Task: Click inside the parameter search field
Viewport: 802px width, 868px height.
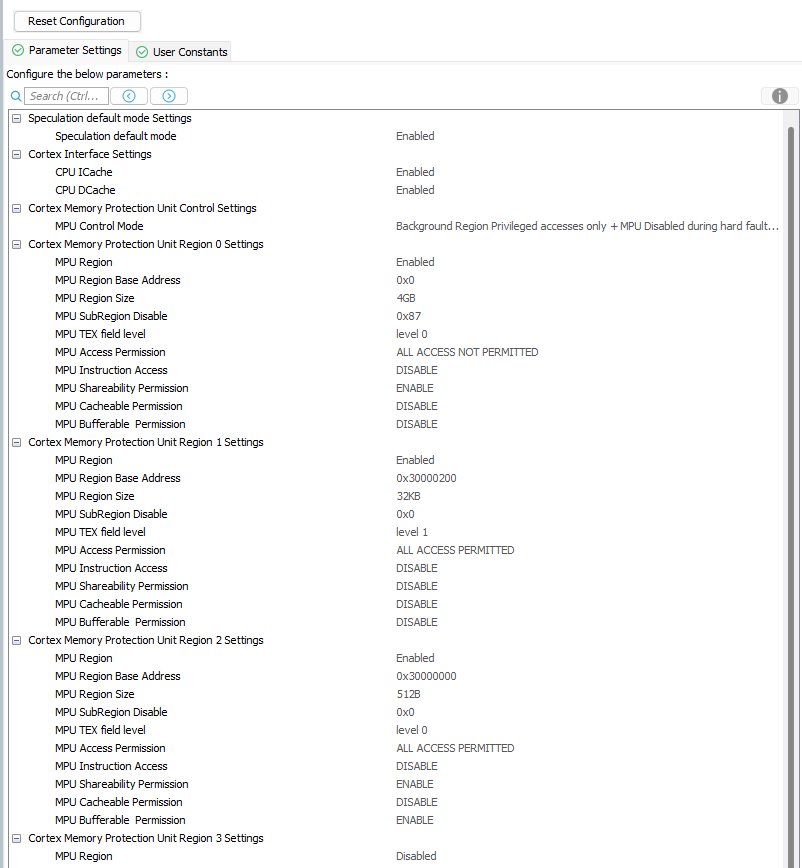Action: pos(65,95)
